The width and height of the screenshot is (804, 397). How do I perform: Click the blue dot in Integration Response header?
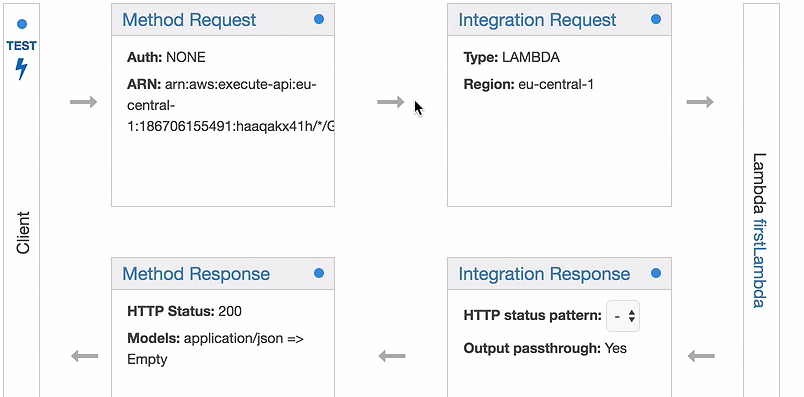pos(656,273)
